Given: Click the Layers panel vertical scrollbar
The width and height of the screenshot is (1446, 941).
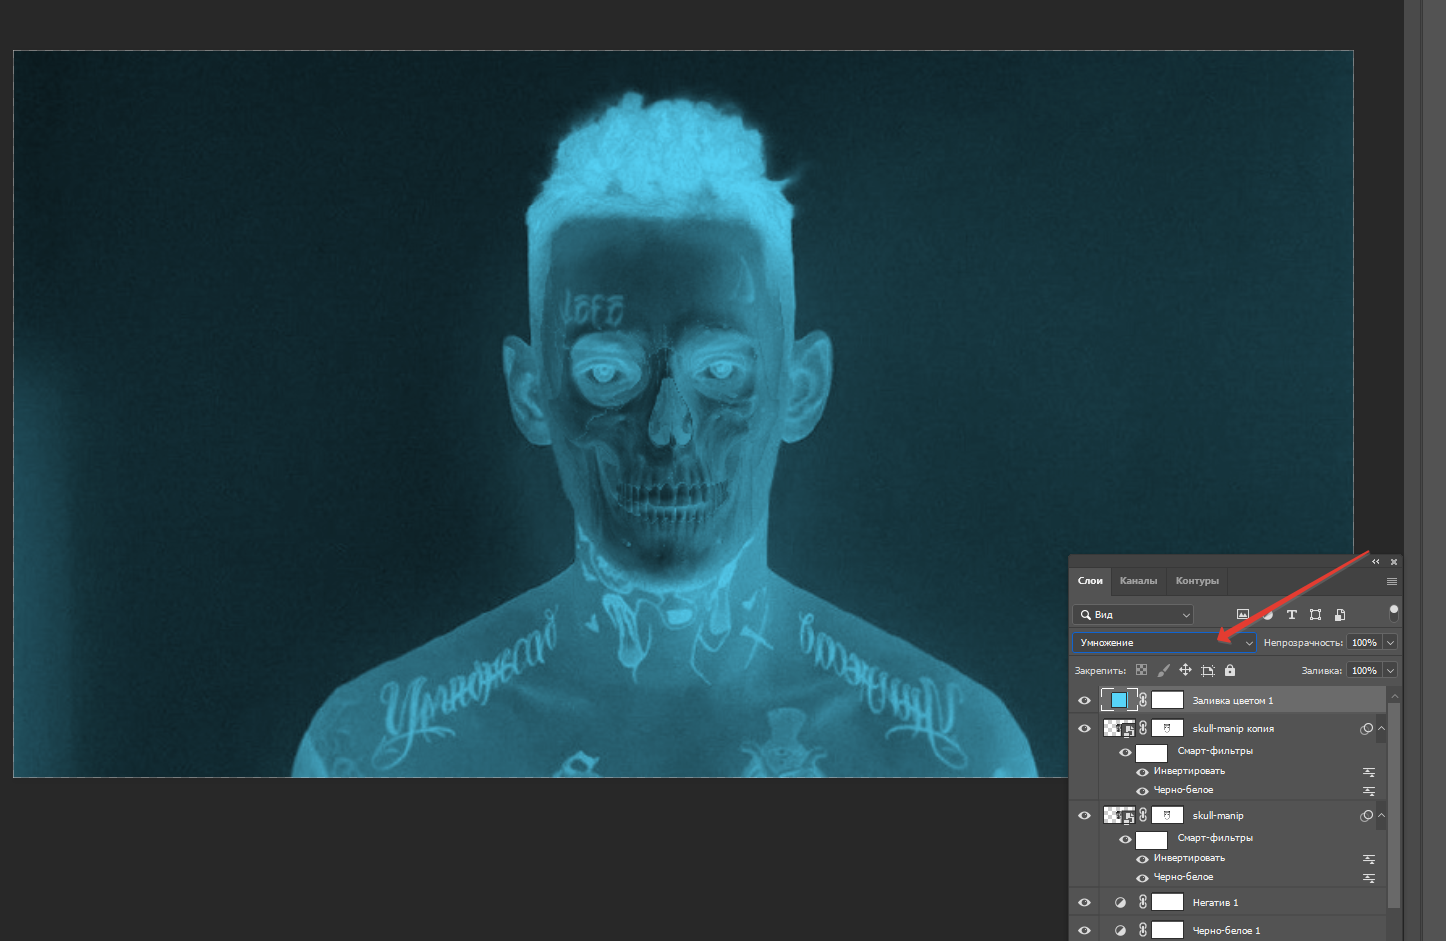Looking at the screenshot, I should [1394, 805].
